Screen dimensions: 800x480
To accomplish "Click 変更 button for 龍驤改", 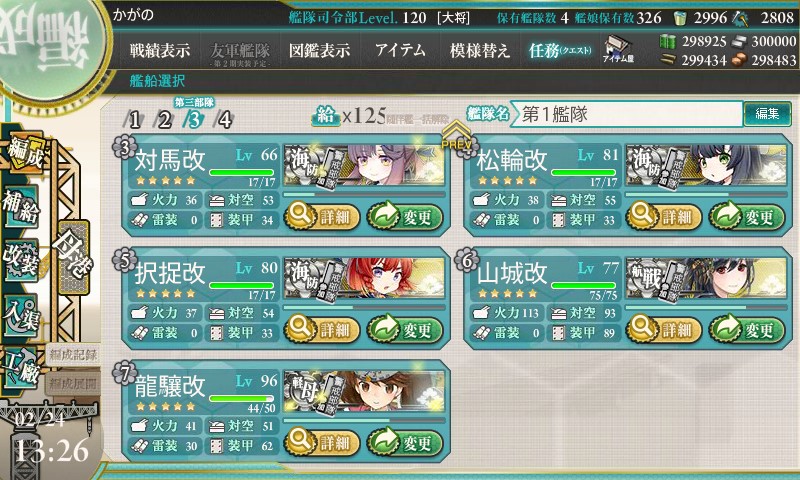I will click(x=405, y=443).
